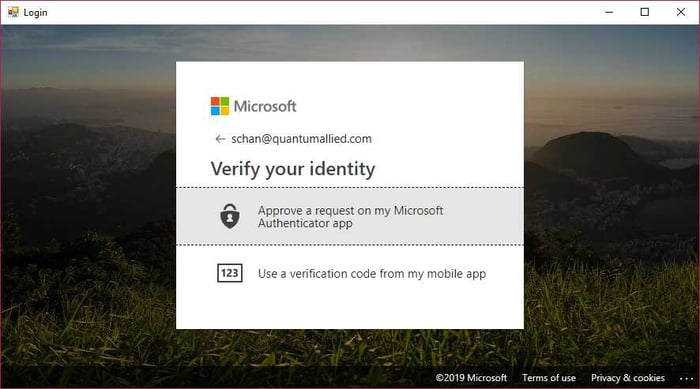Minimize the Login window
Image resolution: width=700 pixels, height=389 pixels.
tap(609, 12)
